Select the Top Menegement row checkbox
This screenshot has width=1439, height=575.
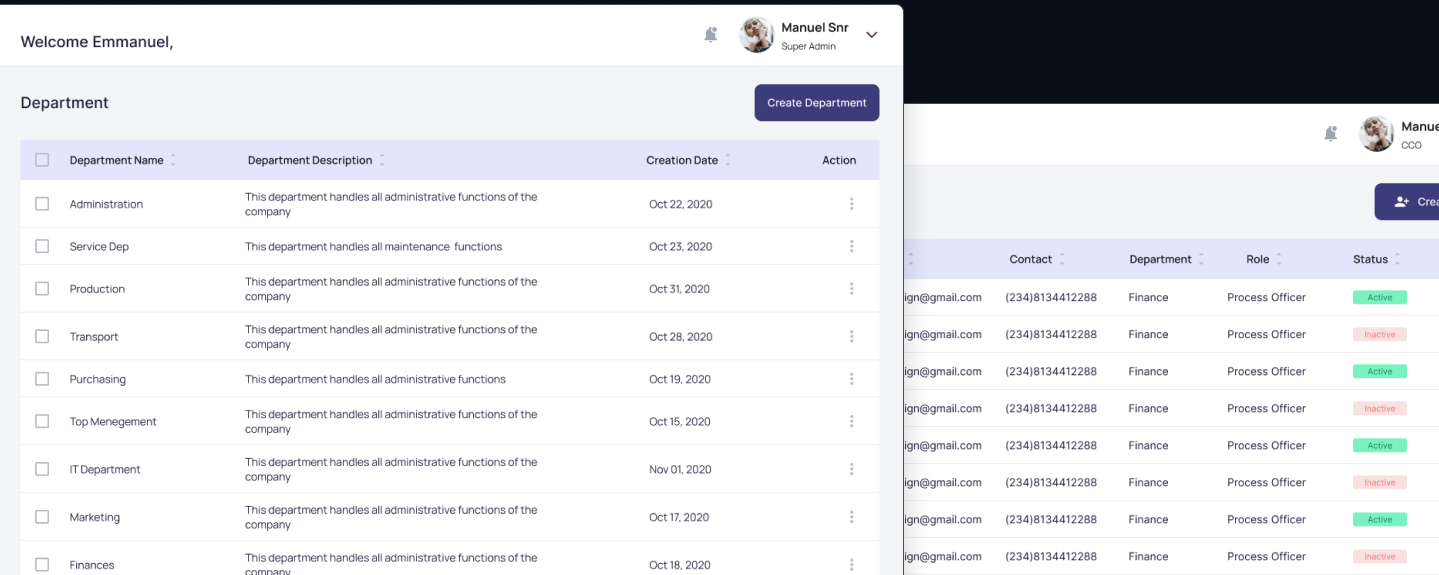pyautogui.click(x=42, y=421)
